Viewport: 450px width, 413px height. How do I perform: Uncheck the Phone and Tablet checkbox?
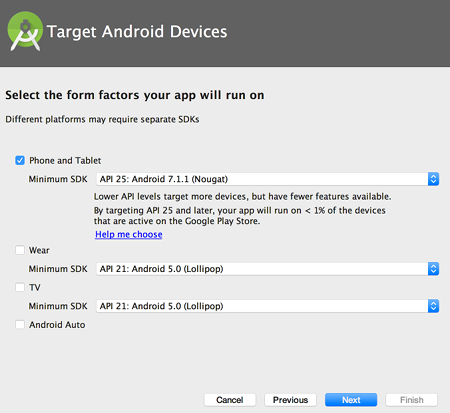(20, 160)
